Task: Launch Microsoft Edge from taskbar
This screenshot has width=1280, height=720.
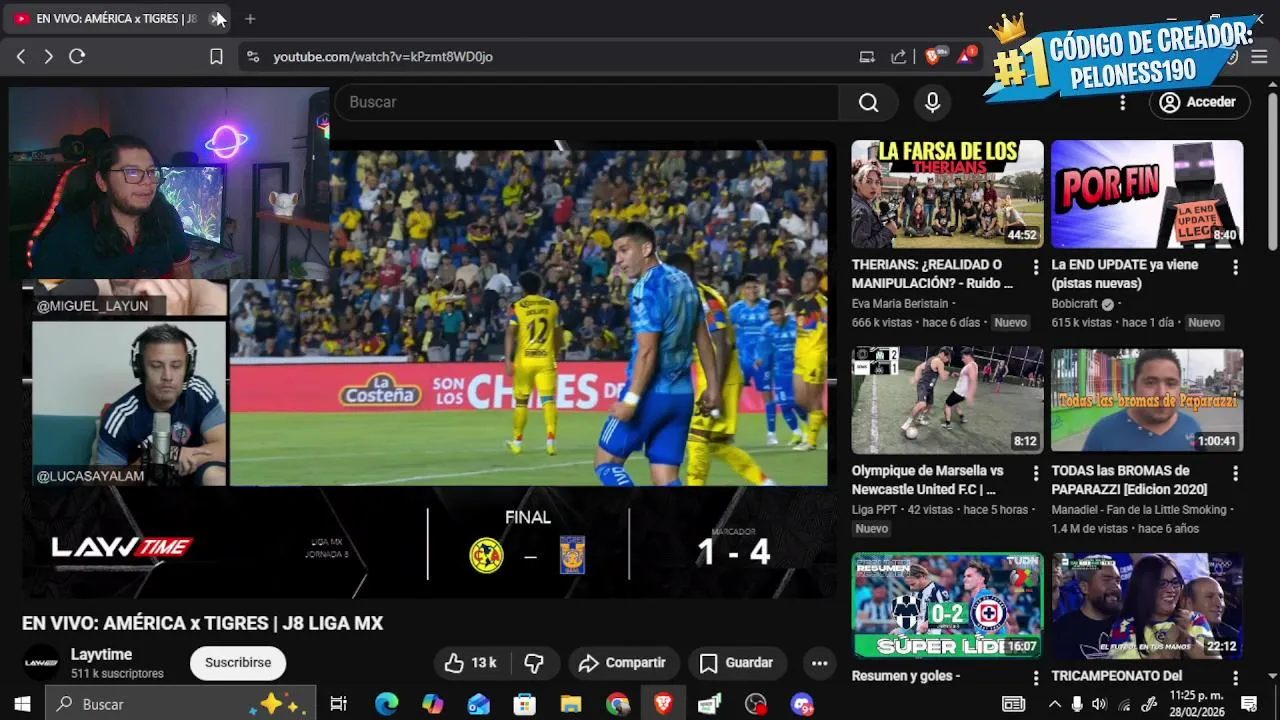Action: coord(386,704)
